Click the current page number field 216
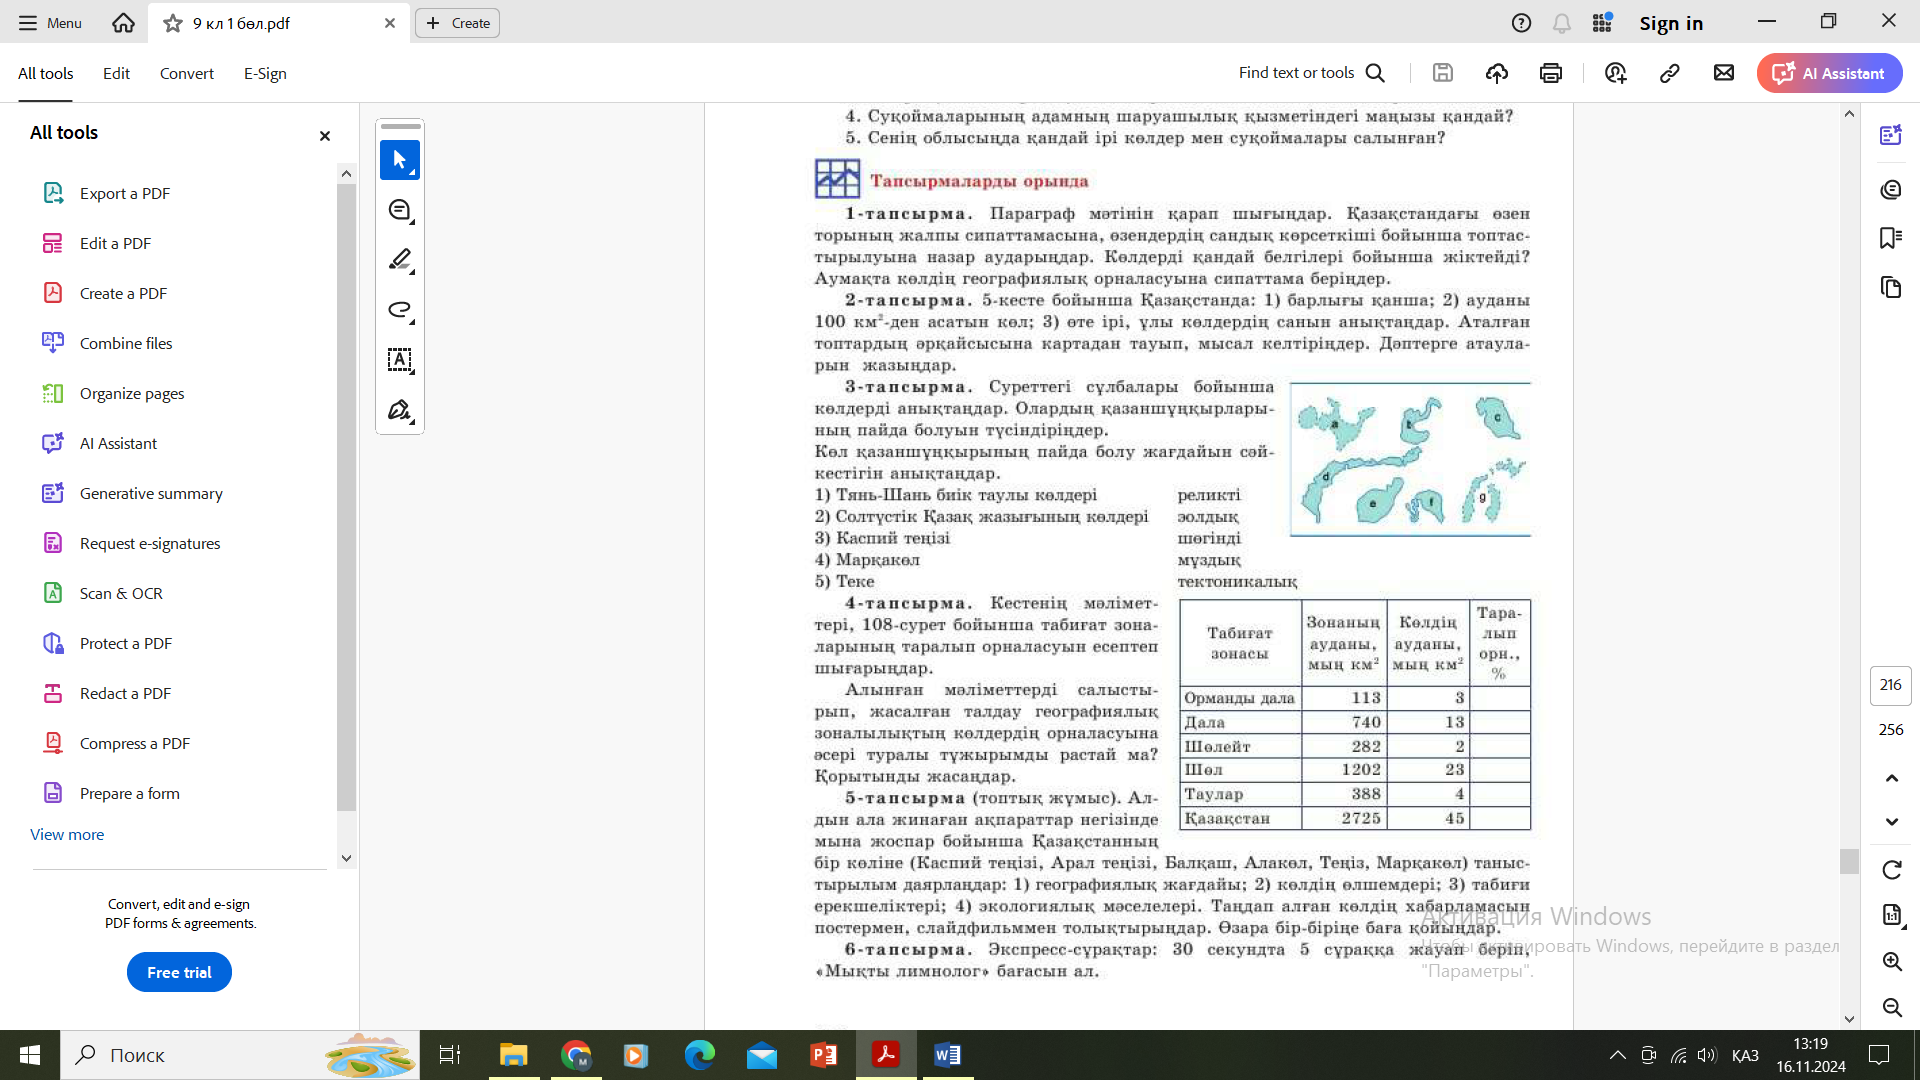 (x=1890, y=685)
